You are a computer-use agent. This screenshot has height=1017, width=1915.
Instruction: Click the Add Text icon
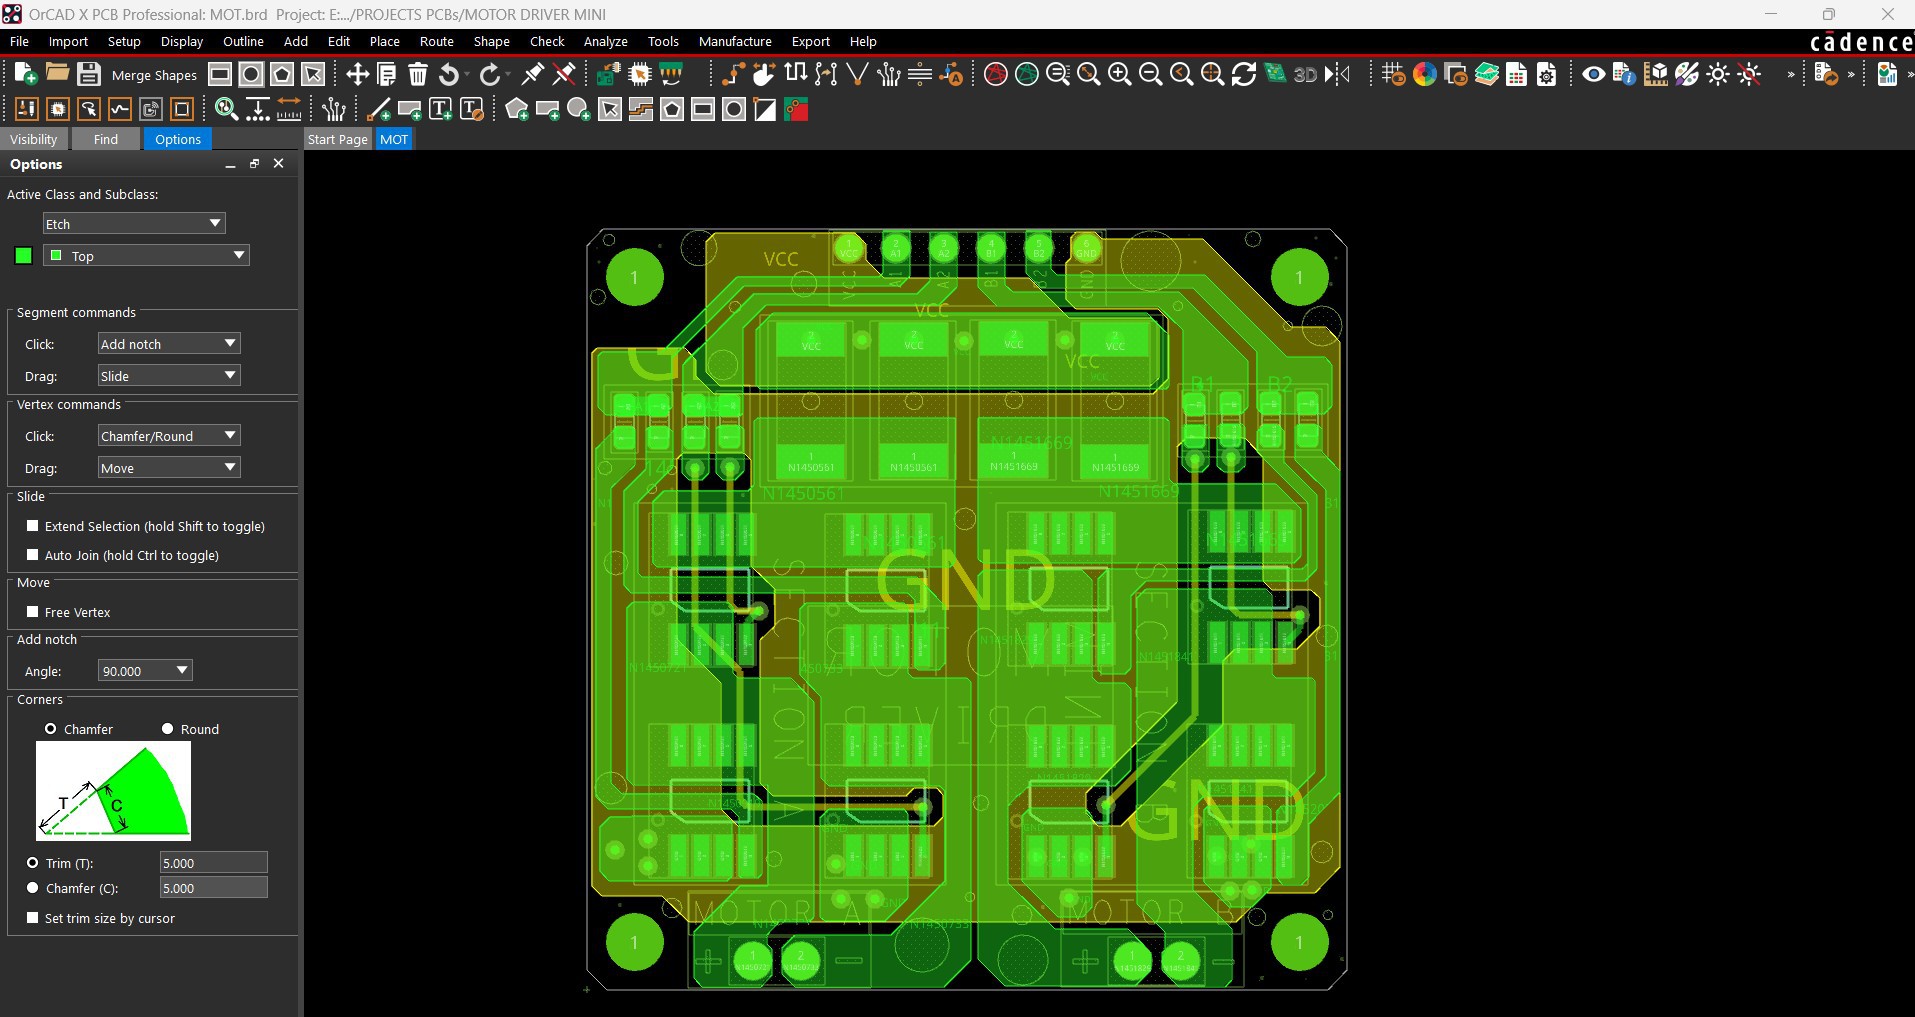[x=440, y=110]
